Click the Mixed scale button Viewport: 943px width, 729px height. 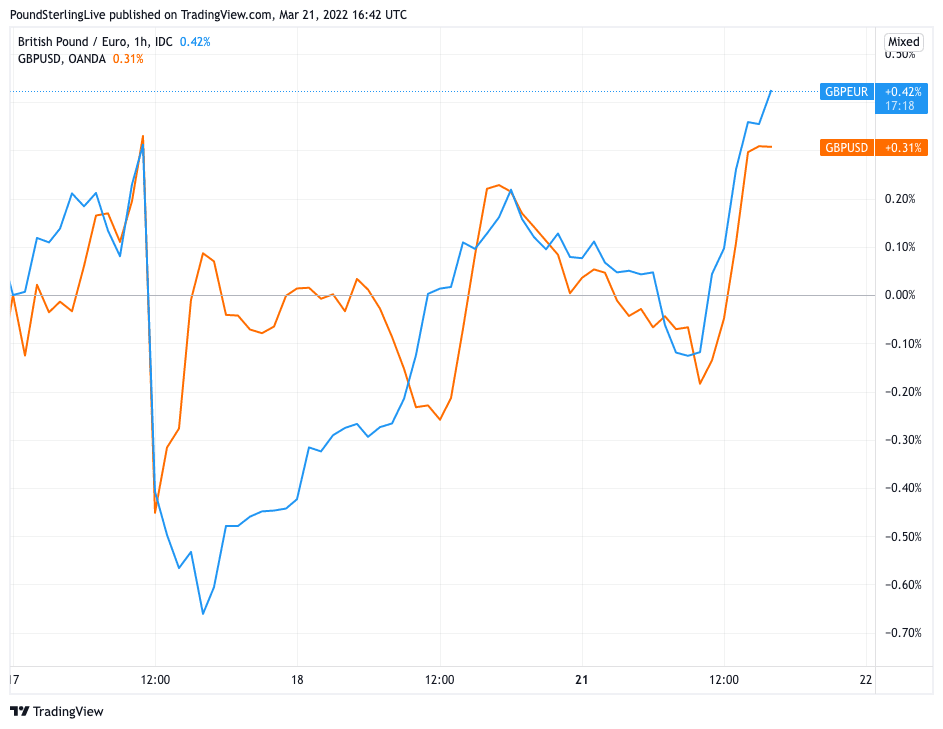(903, 42)
